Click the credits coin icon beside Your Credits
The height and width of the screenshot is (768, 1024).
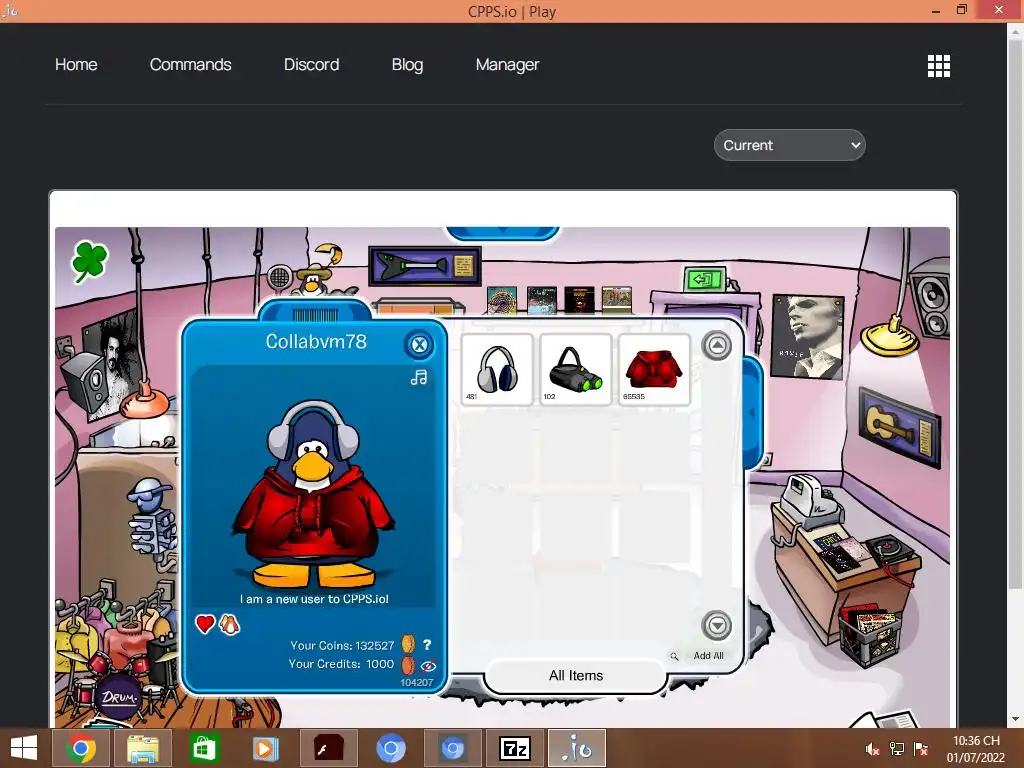pos(408,665)
